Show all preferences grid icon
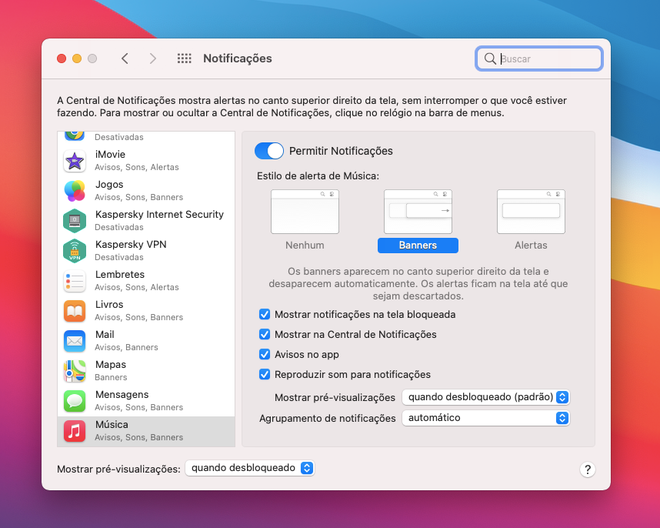 (184, 59)
